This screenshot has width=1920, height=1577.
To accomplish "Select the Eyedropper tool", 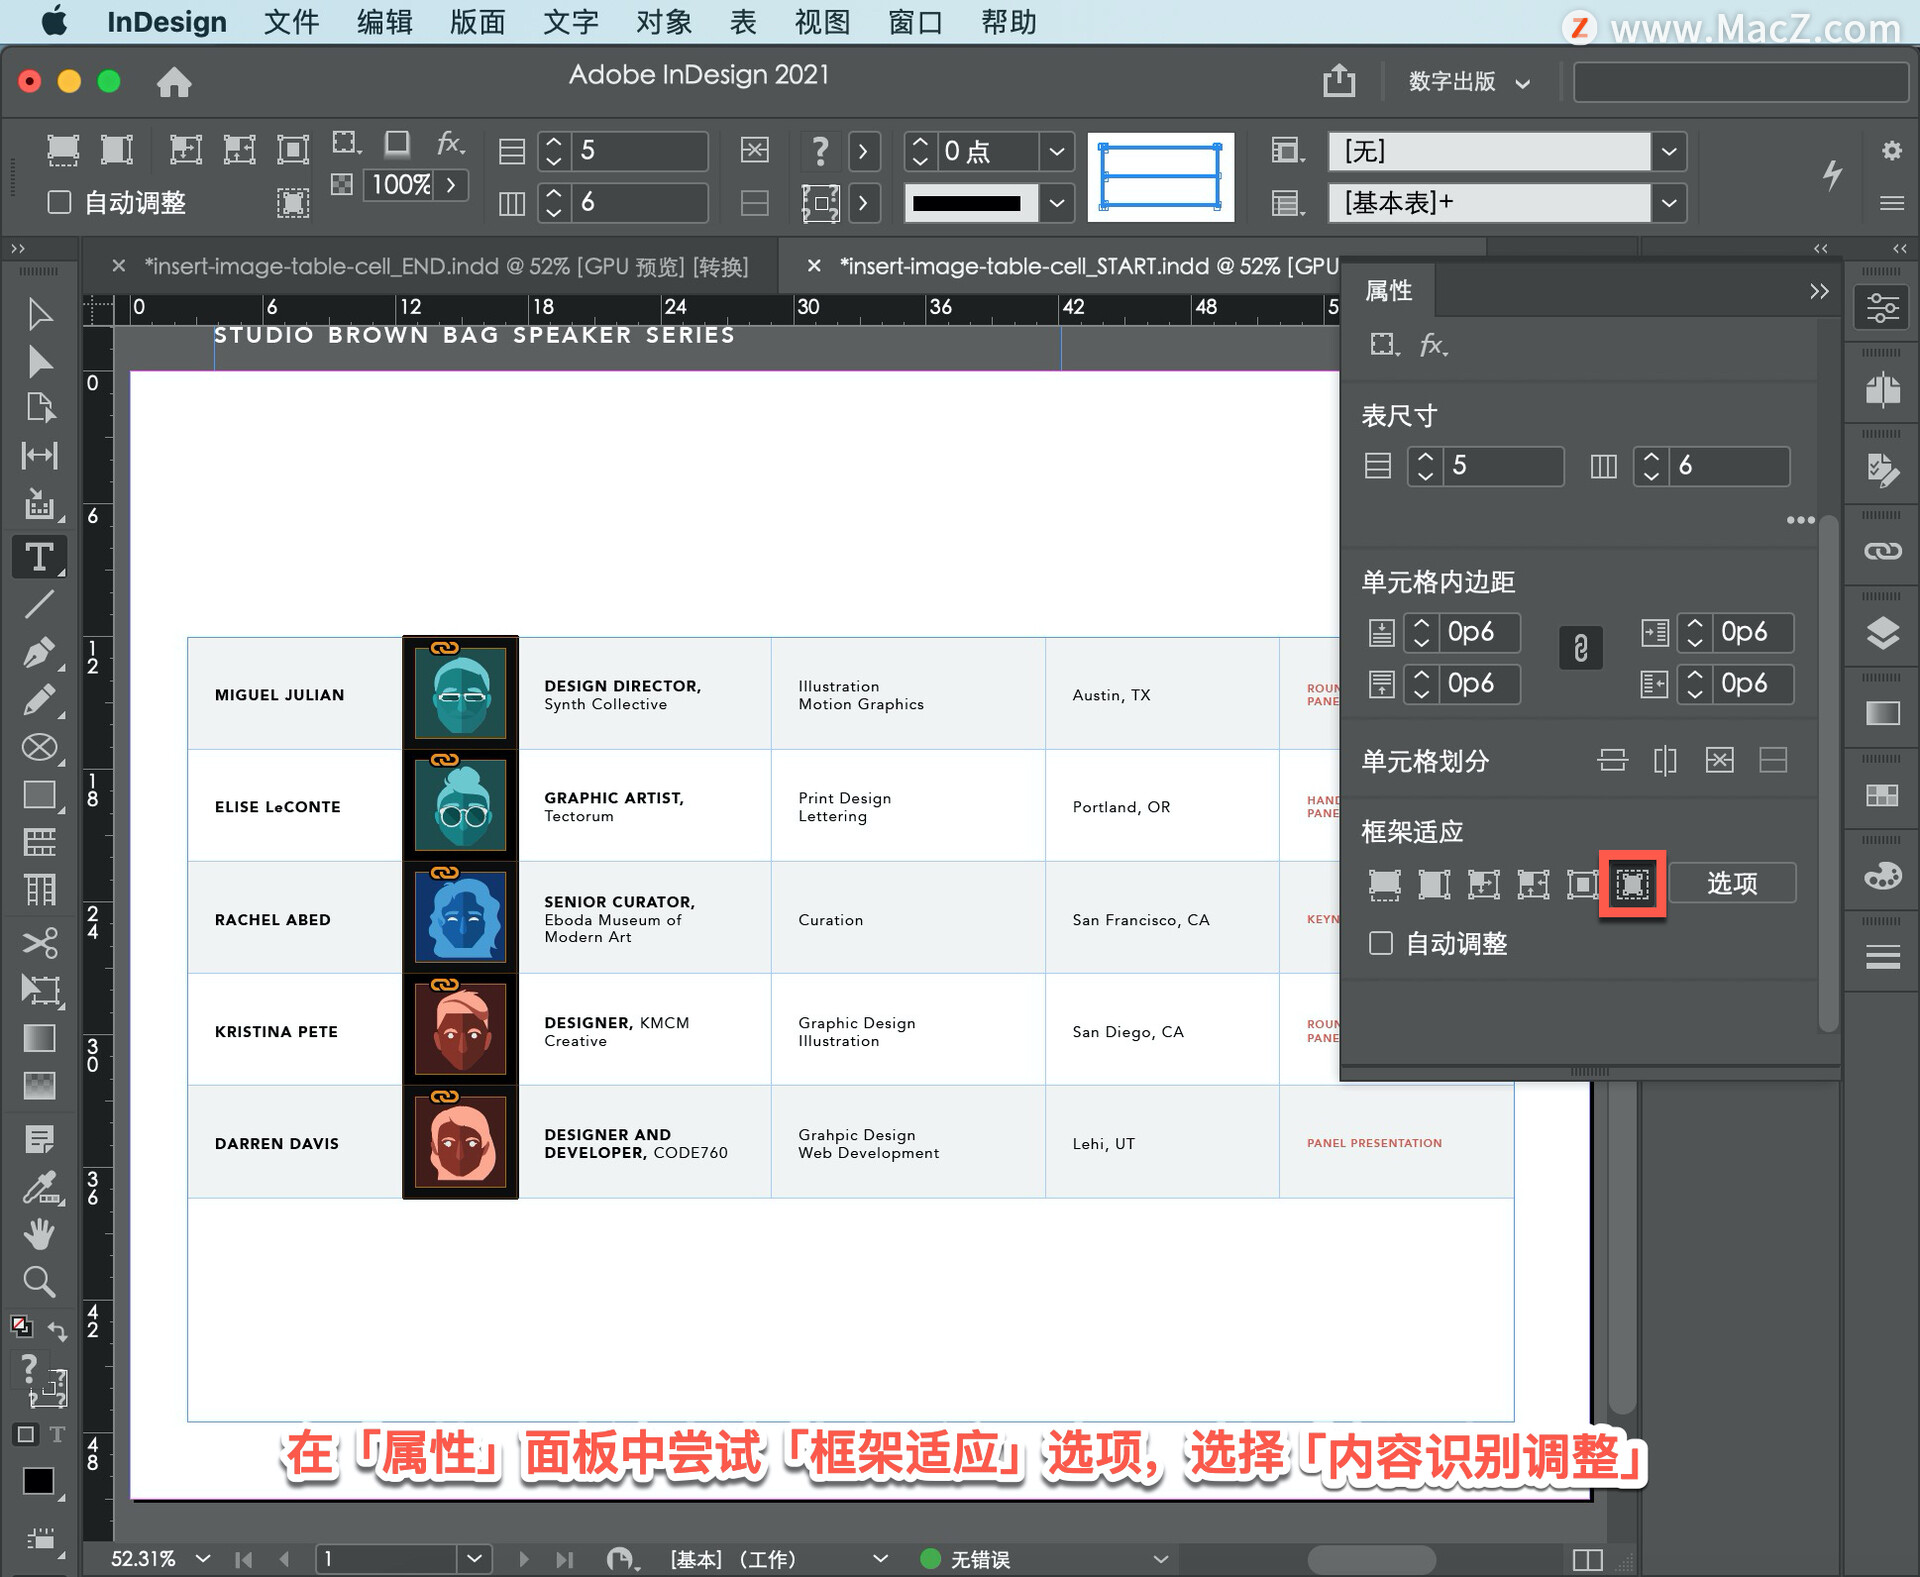I will click(x=41, y=1187).
